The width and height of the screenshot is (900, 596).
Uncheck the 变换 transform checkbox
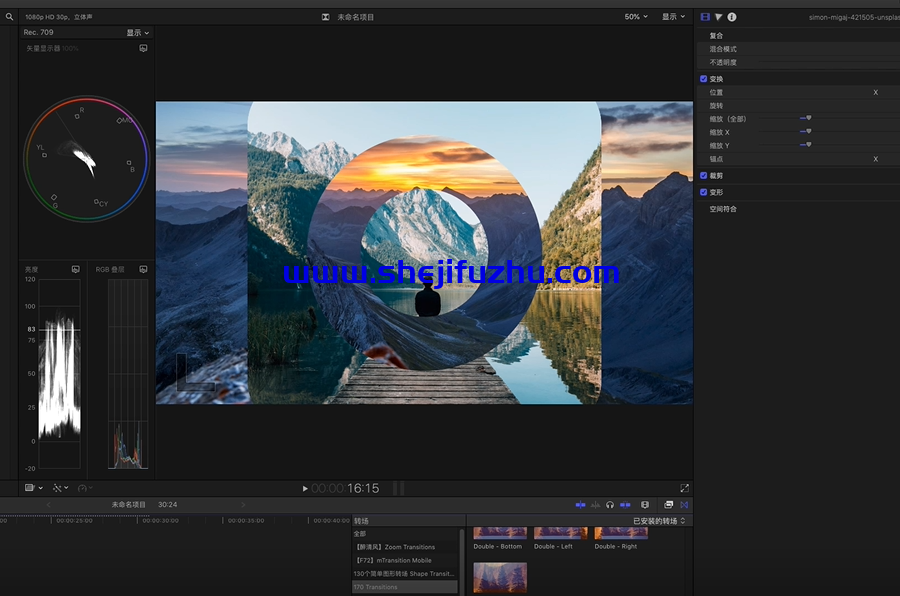click(x=703, y=79)
